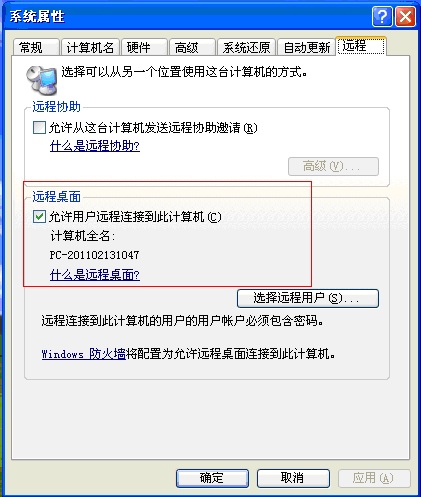Enable 允许从这台计算机发送远程协助邀请 checkbox
Viewport: 421px width, 497px height.
[39, 127]
